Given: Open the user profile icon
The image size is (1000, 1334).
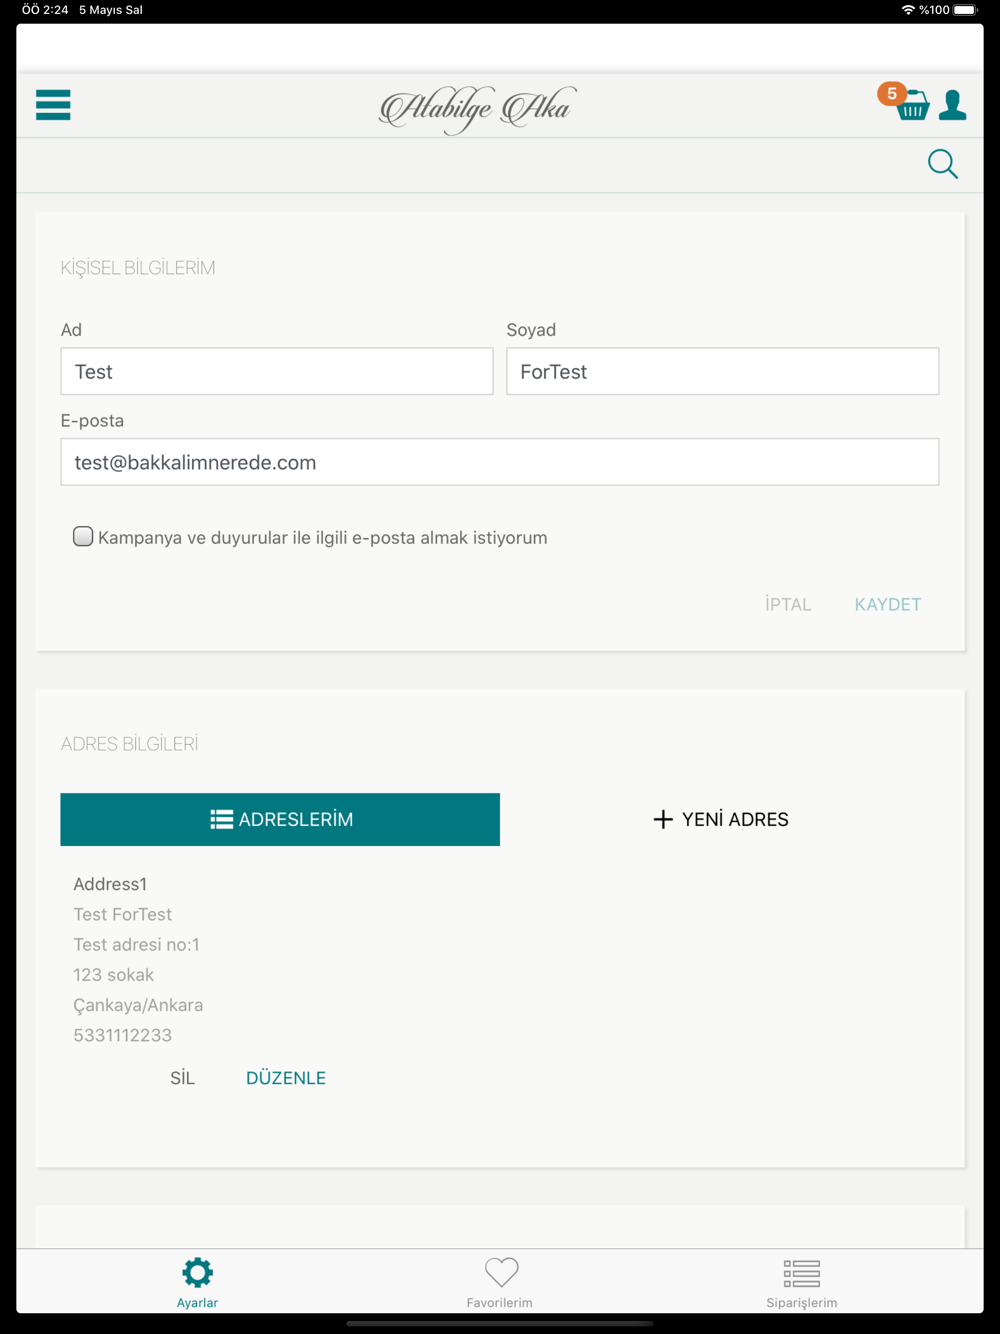Looking at the screenshot, I should click(x=953, y=105).
